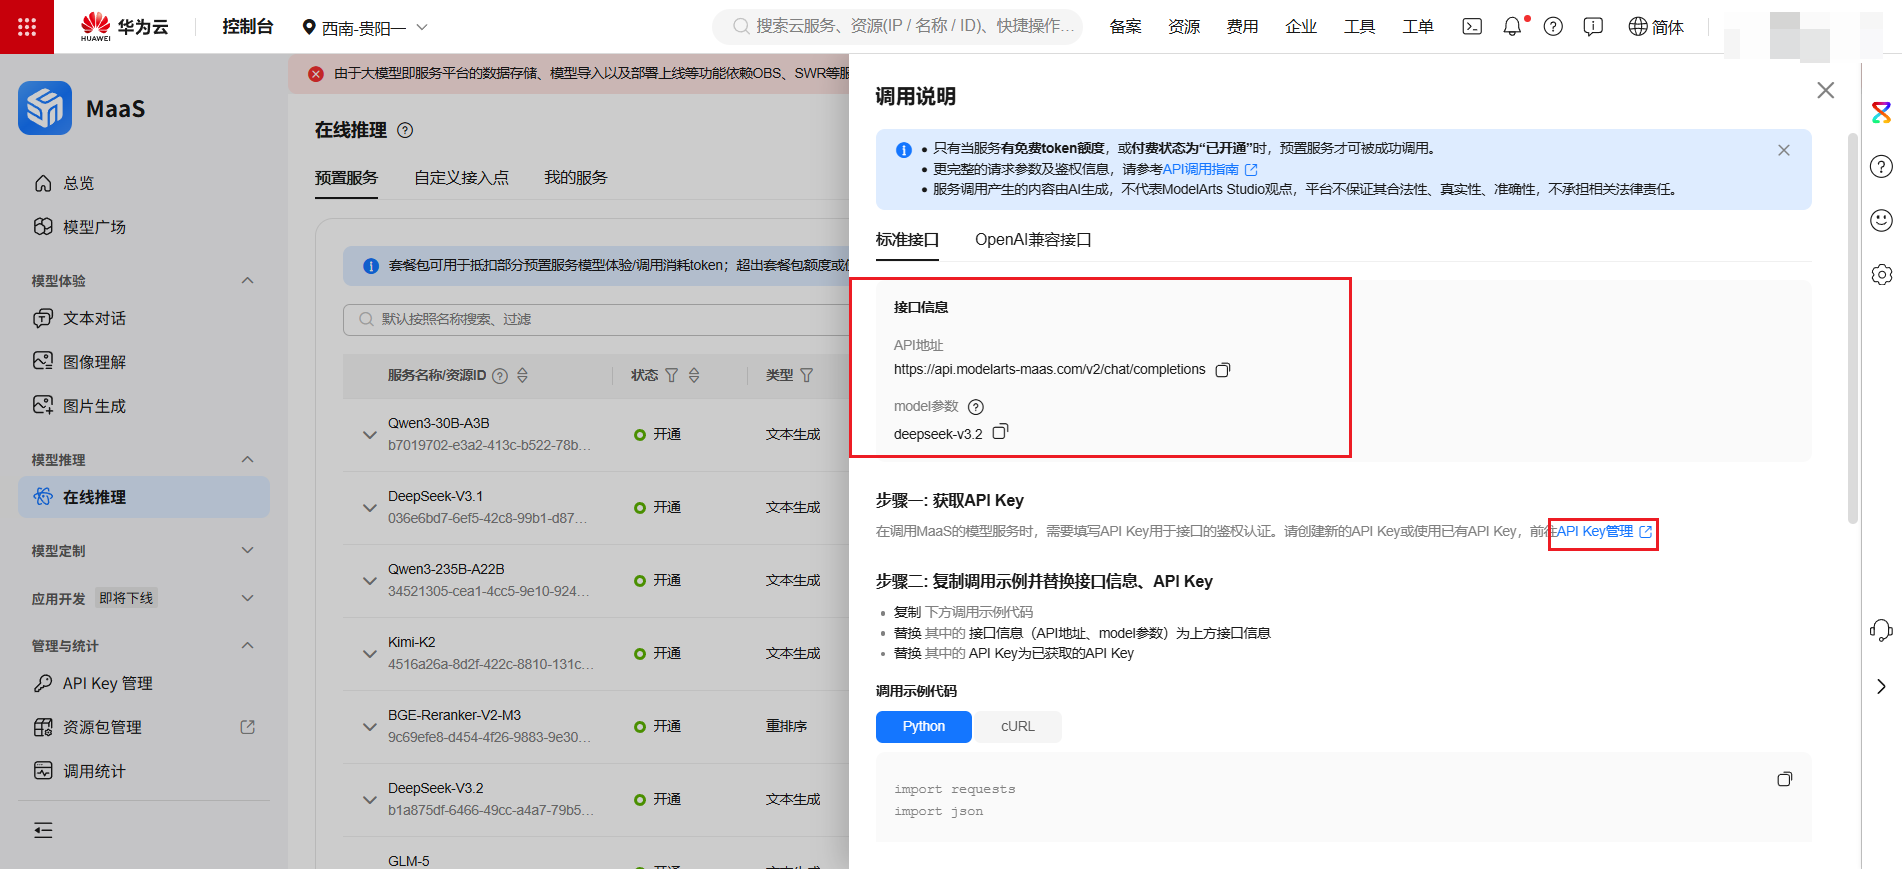
Task: Switch language via 简体 globe
Action: (1656, 27)
